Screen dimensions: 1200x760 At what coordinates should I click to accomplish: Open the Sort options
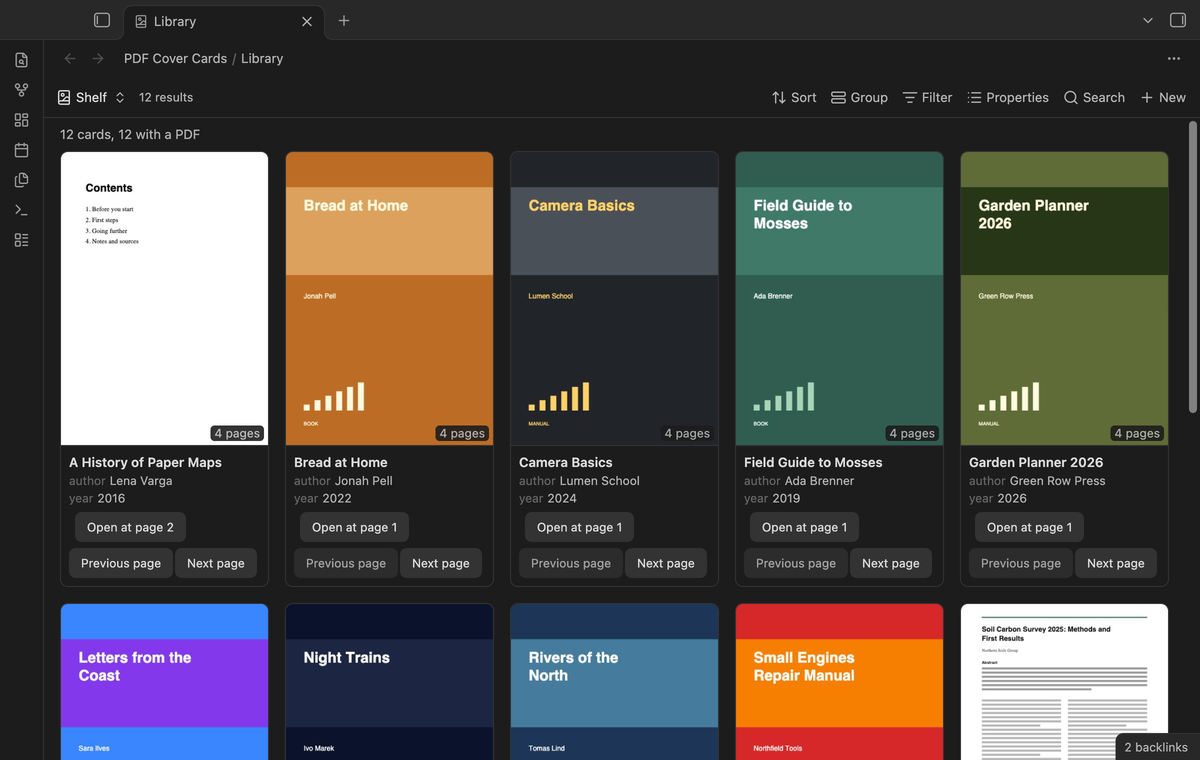794,97
